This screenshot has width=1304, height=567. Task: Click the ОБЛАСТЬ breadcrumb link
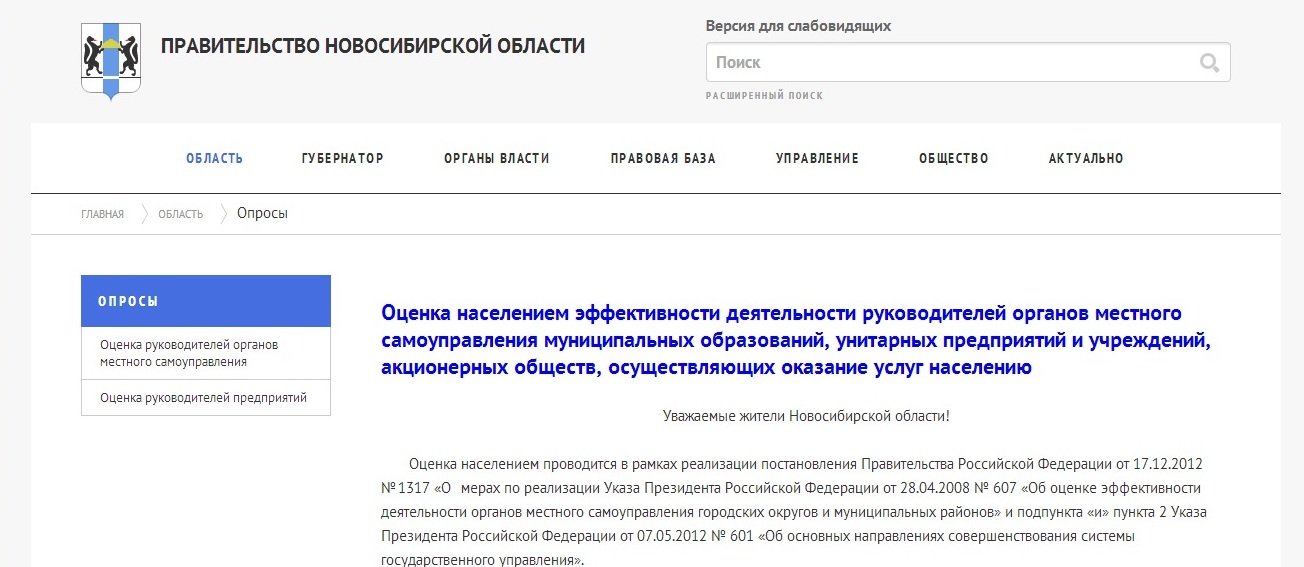(181, 214)
